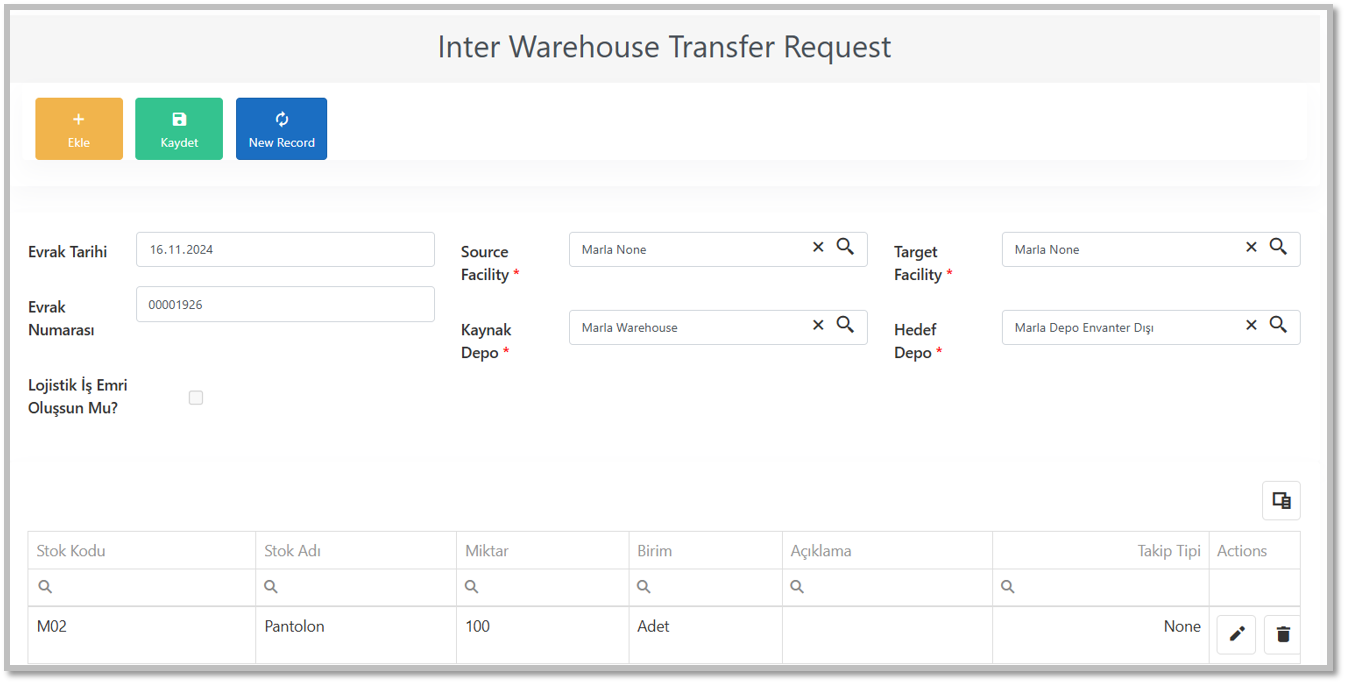Search for a Hedef Depo warehouse
Viewport: 1346px width, 684px height.
point(1278,326)
